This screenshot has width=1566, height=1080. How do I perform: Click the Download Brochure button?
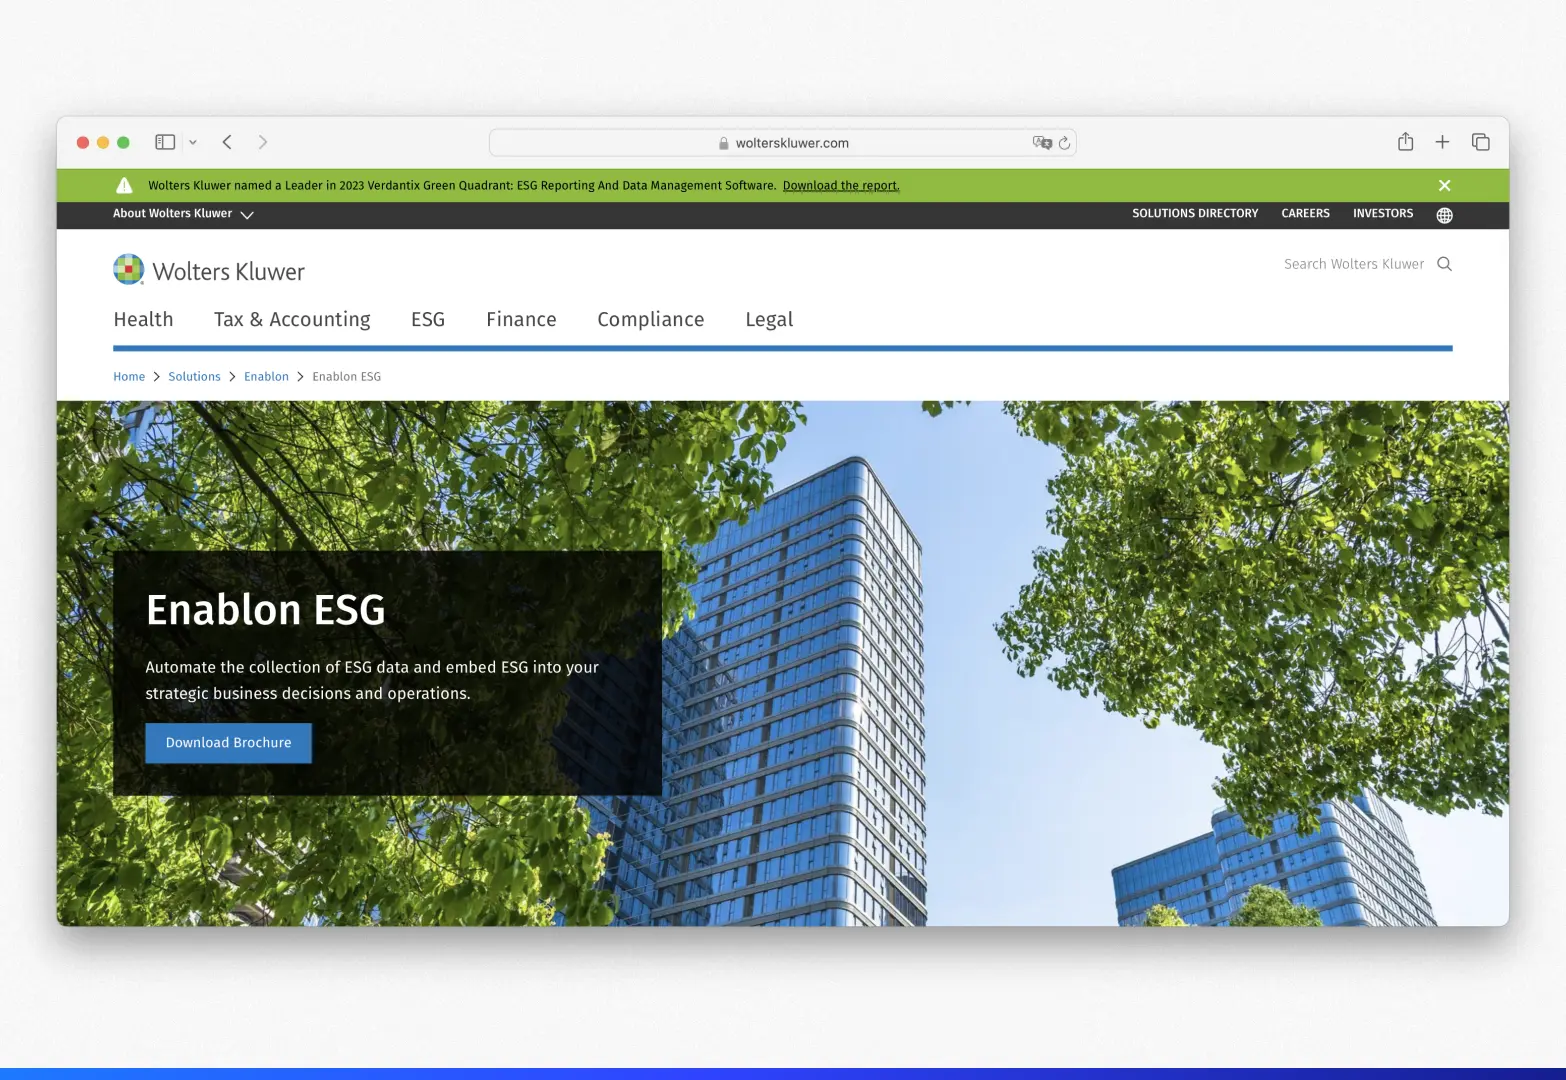228,742
